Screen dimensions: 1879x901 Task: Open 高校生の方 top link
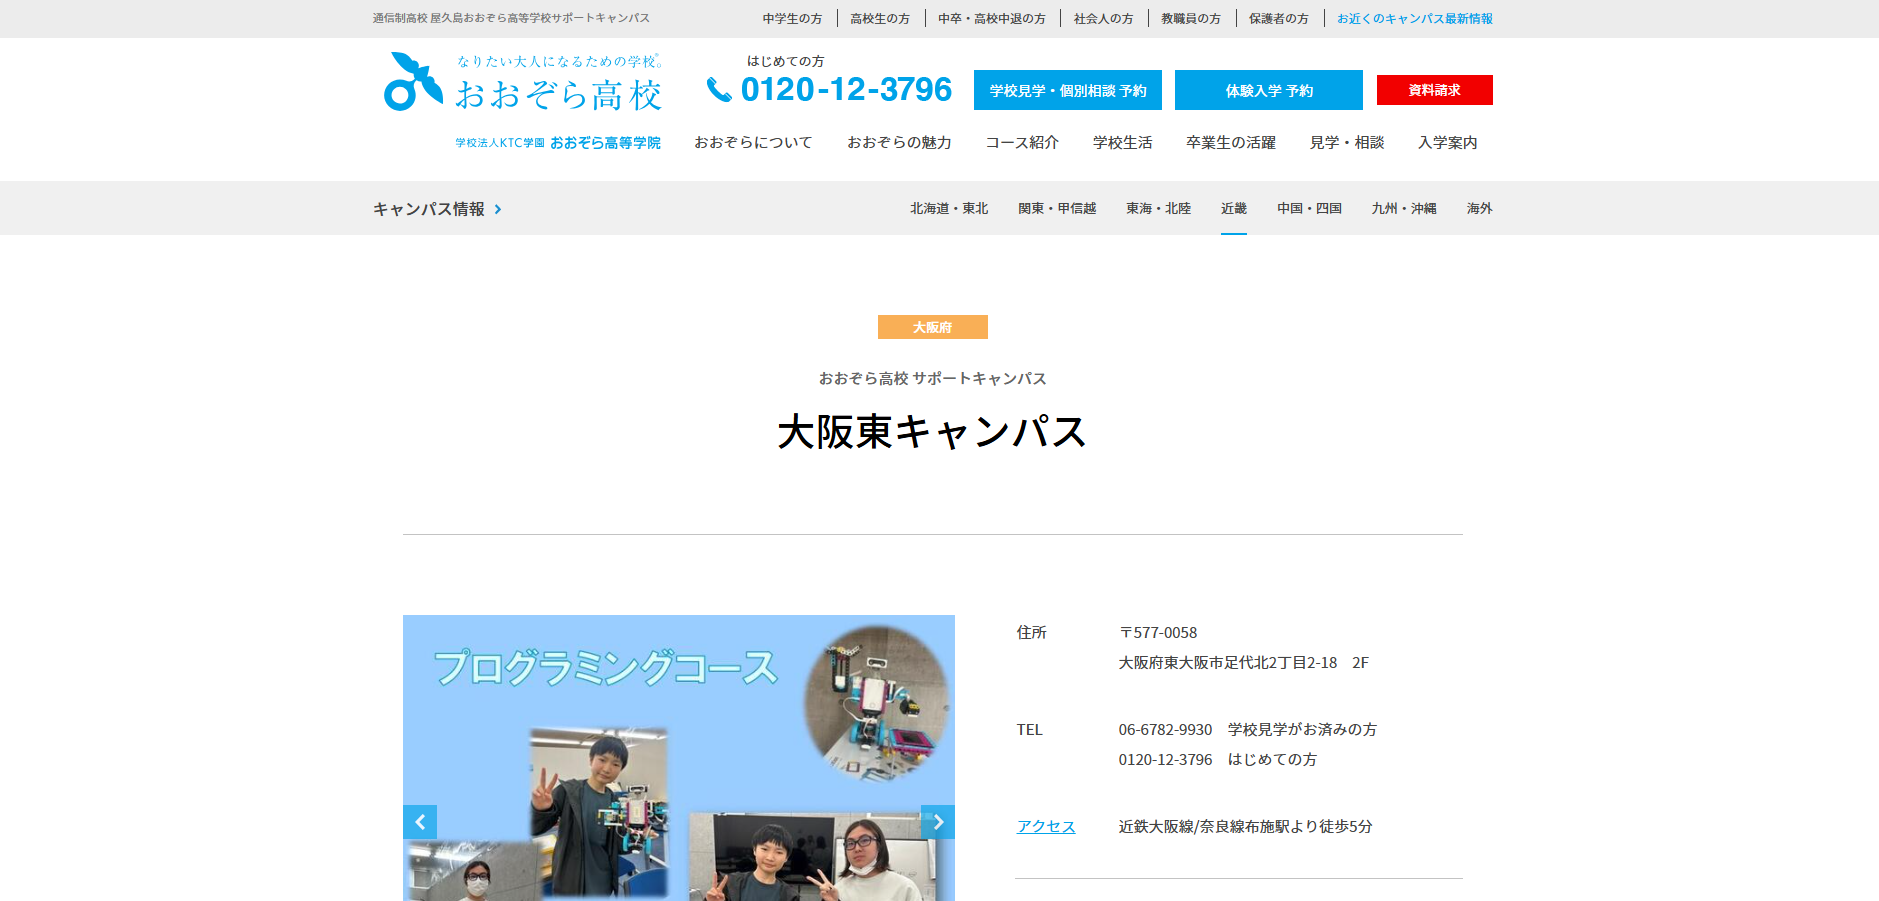880,19
